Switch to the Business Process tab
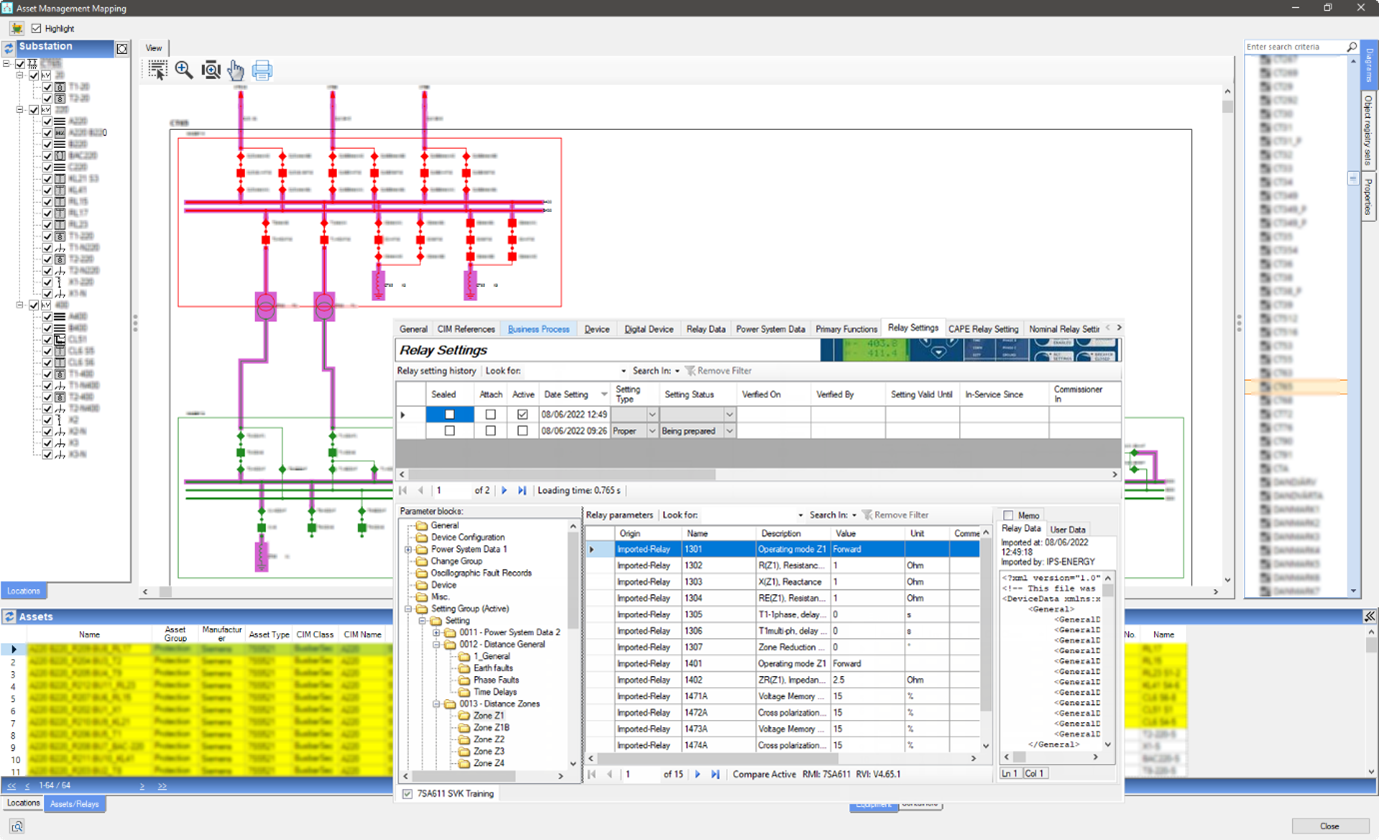 click(x=539, y=329)
